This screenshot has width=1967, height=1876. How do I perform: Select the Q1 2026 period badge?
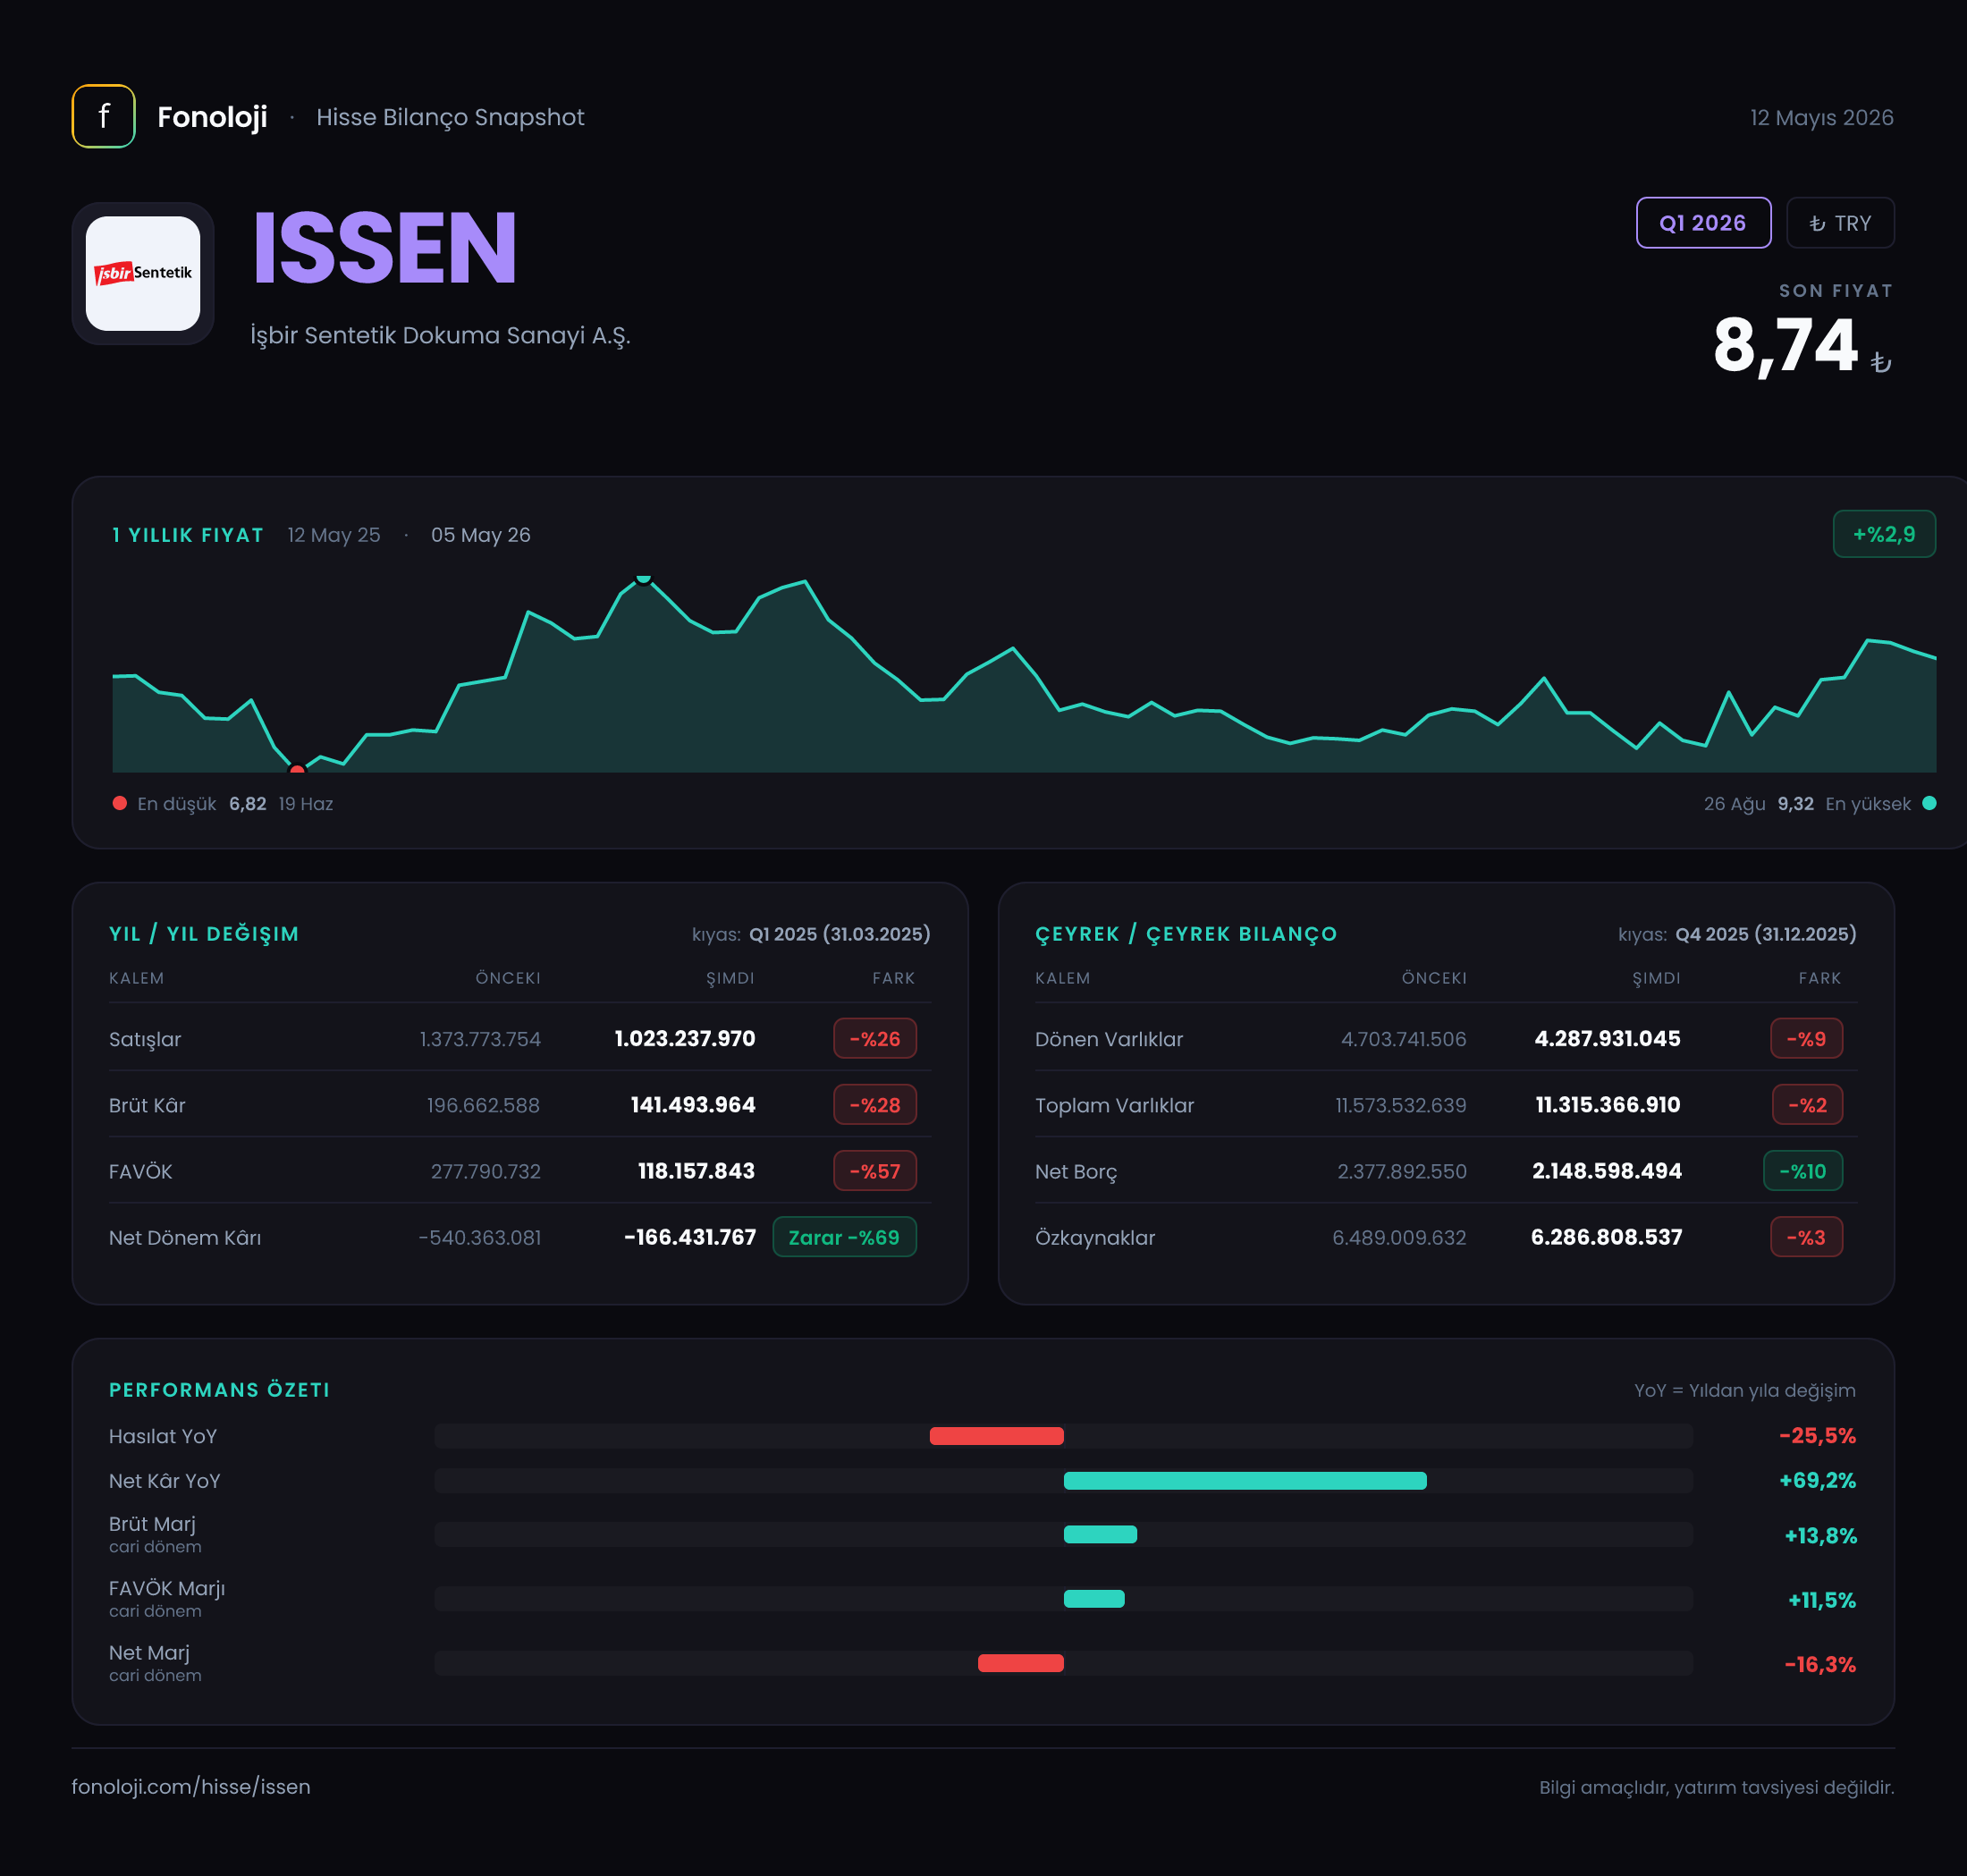(1703, 223)
